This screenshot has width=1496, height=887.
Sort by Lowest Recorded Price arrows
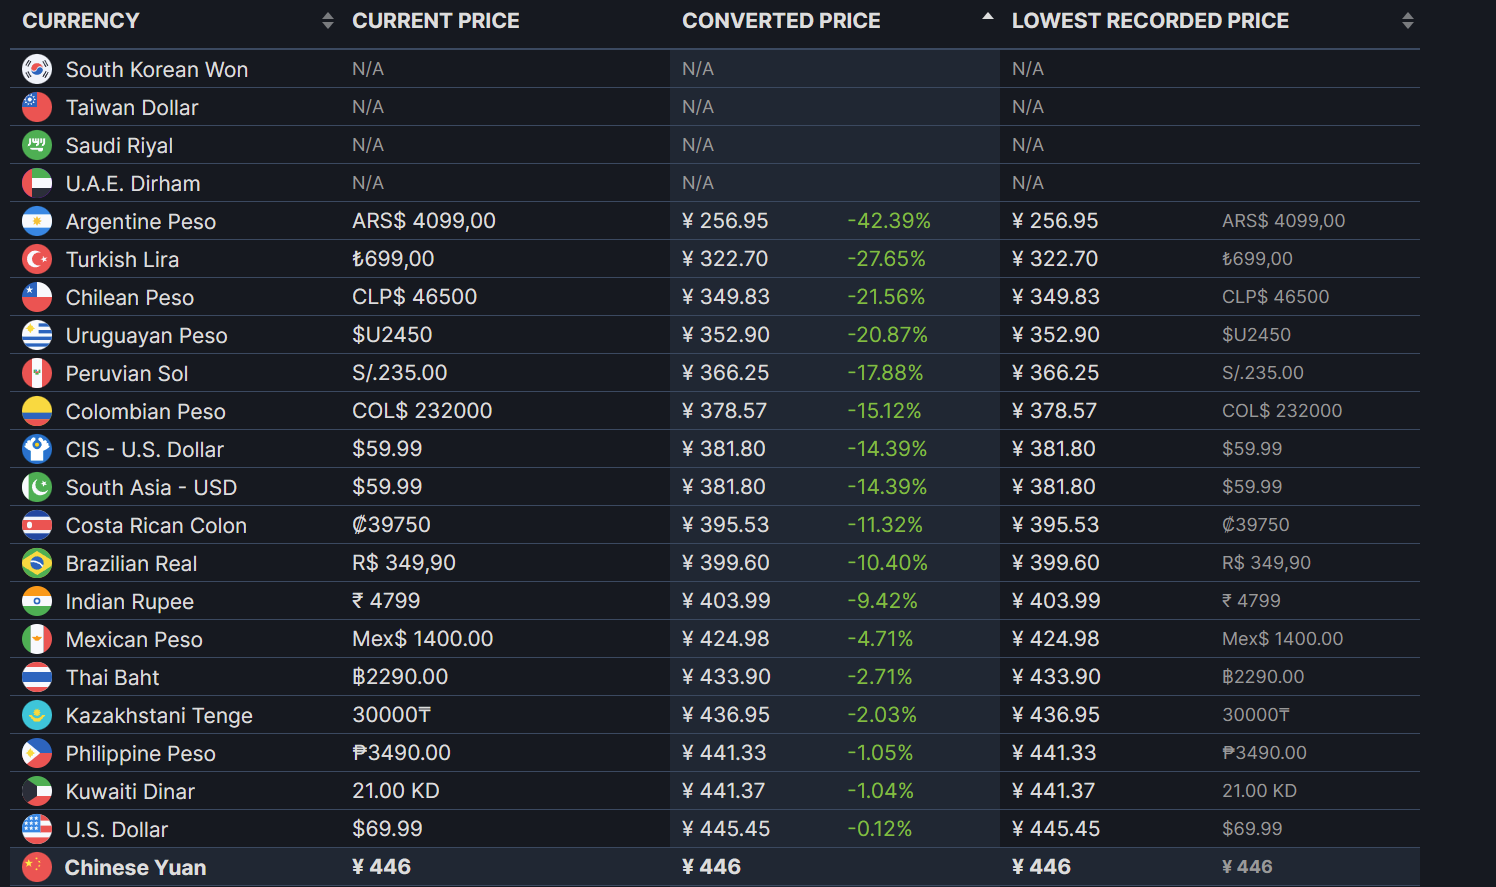tap(1407, 21)
